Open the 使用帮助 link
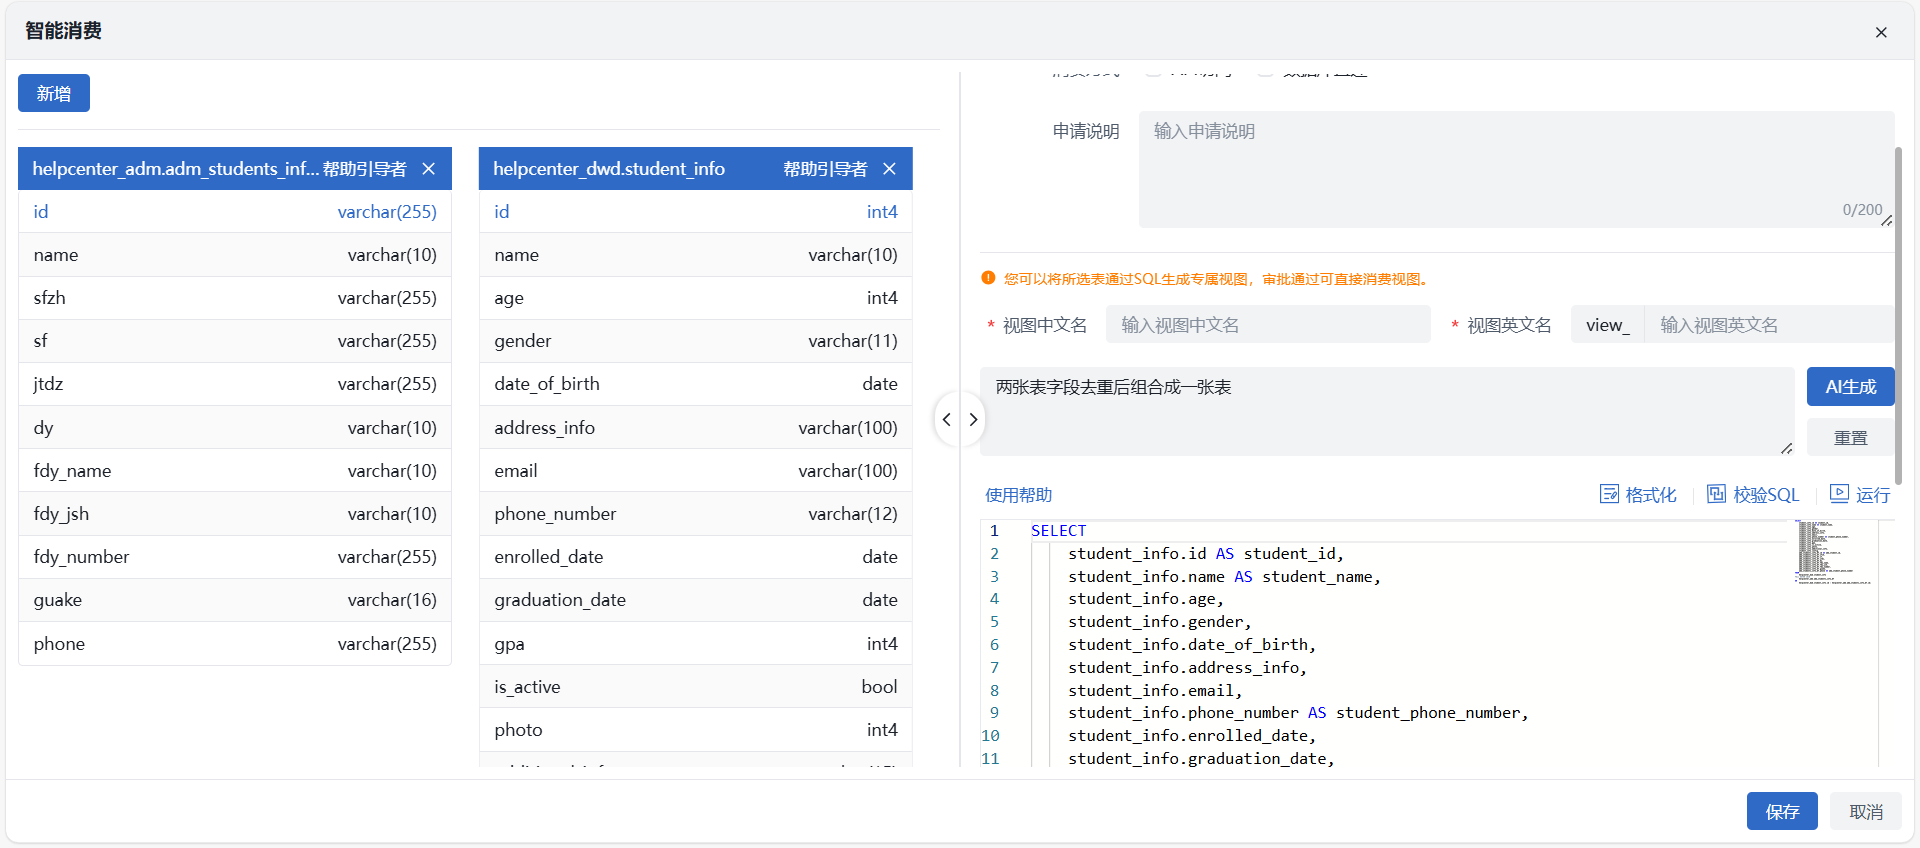Image resolution: width=1920 pixels, height=848 pixels. pos(1018,495)
